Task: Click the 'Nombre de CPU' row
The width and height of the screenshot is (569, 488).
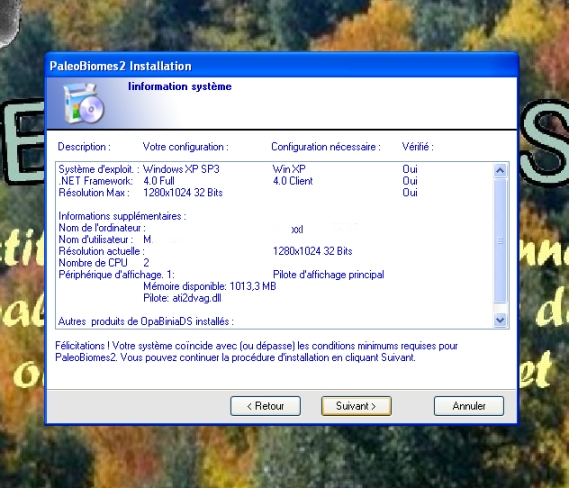Action: click(x=104, y=263)
